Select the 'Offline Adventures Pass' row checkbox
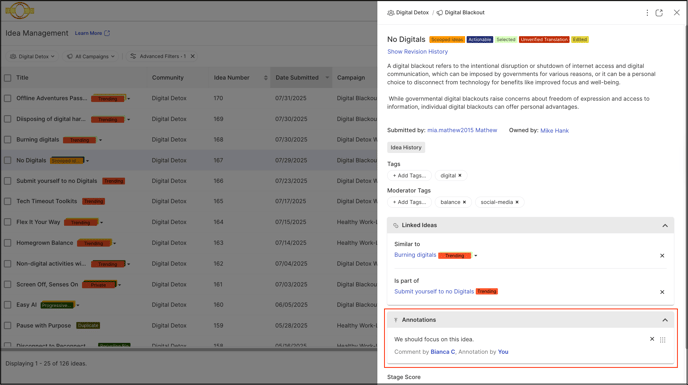The width and height of the screenshot is (688, 385). (7, 98)
